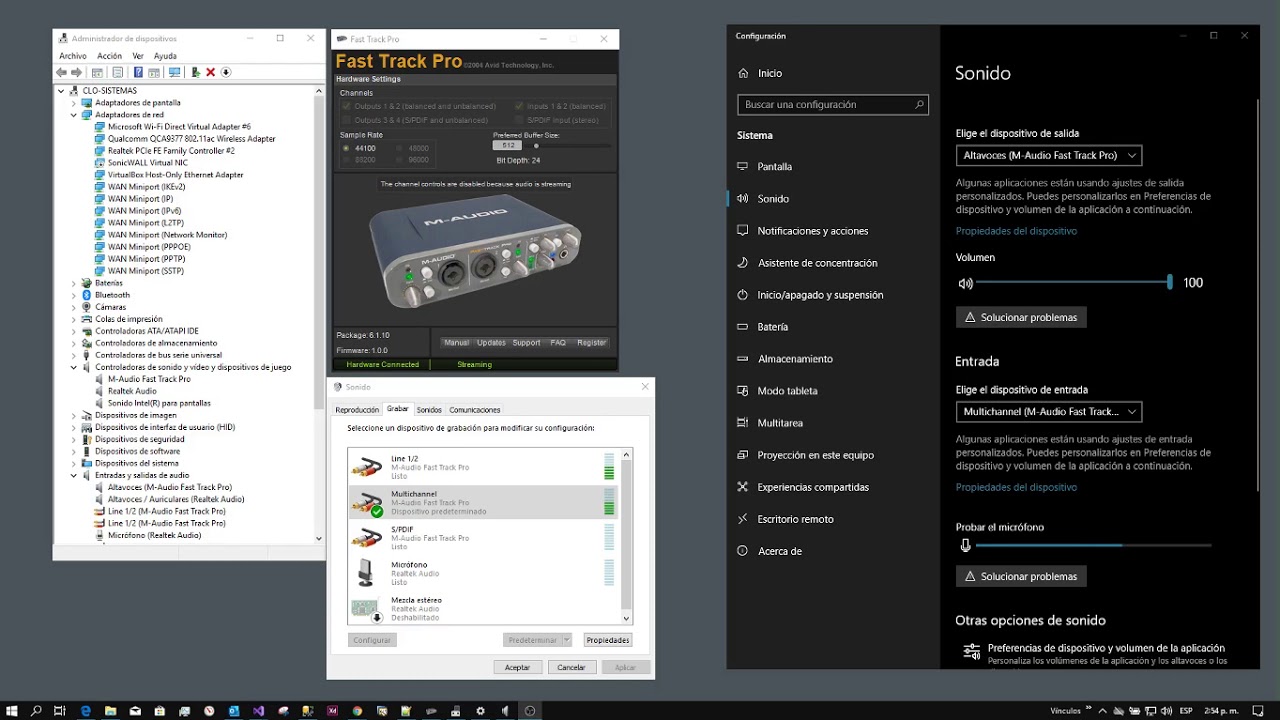Expand the Adaptadores de pantalla tree node
Viewport: 1280px width, 720px height.
click(74, 103)
